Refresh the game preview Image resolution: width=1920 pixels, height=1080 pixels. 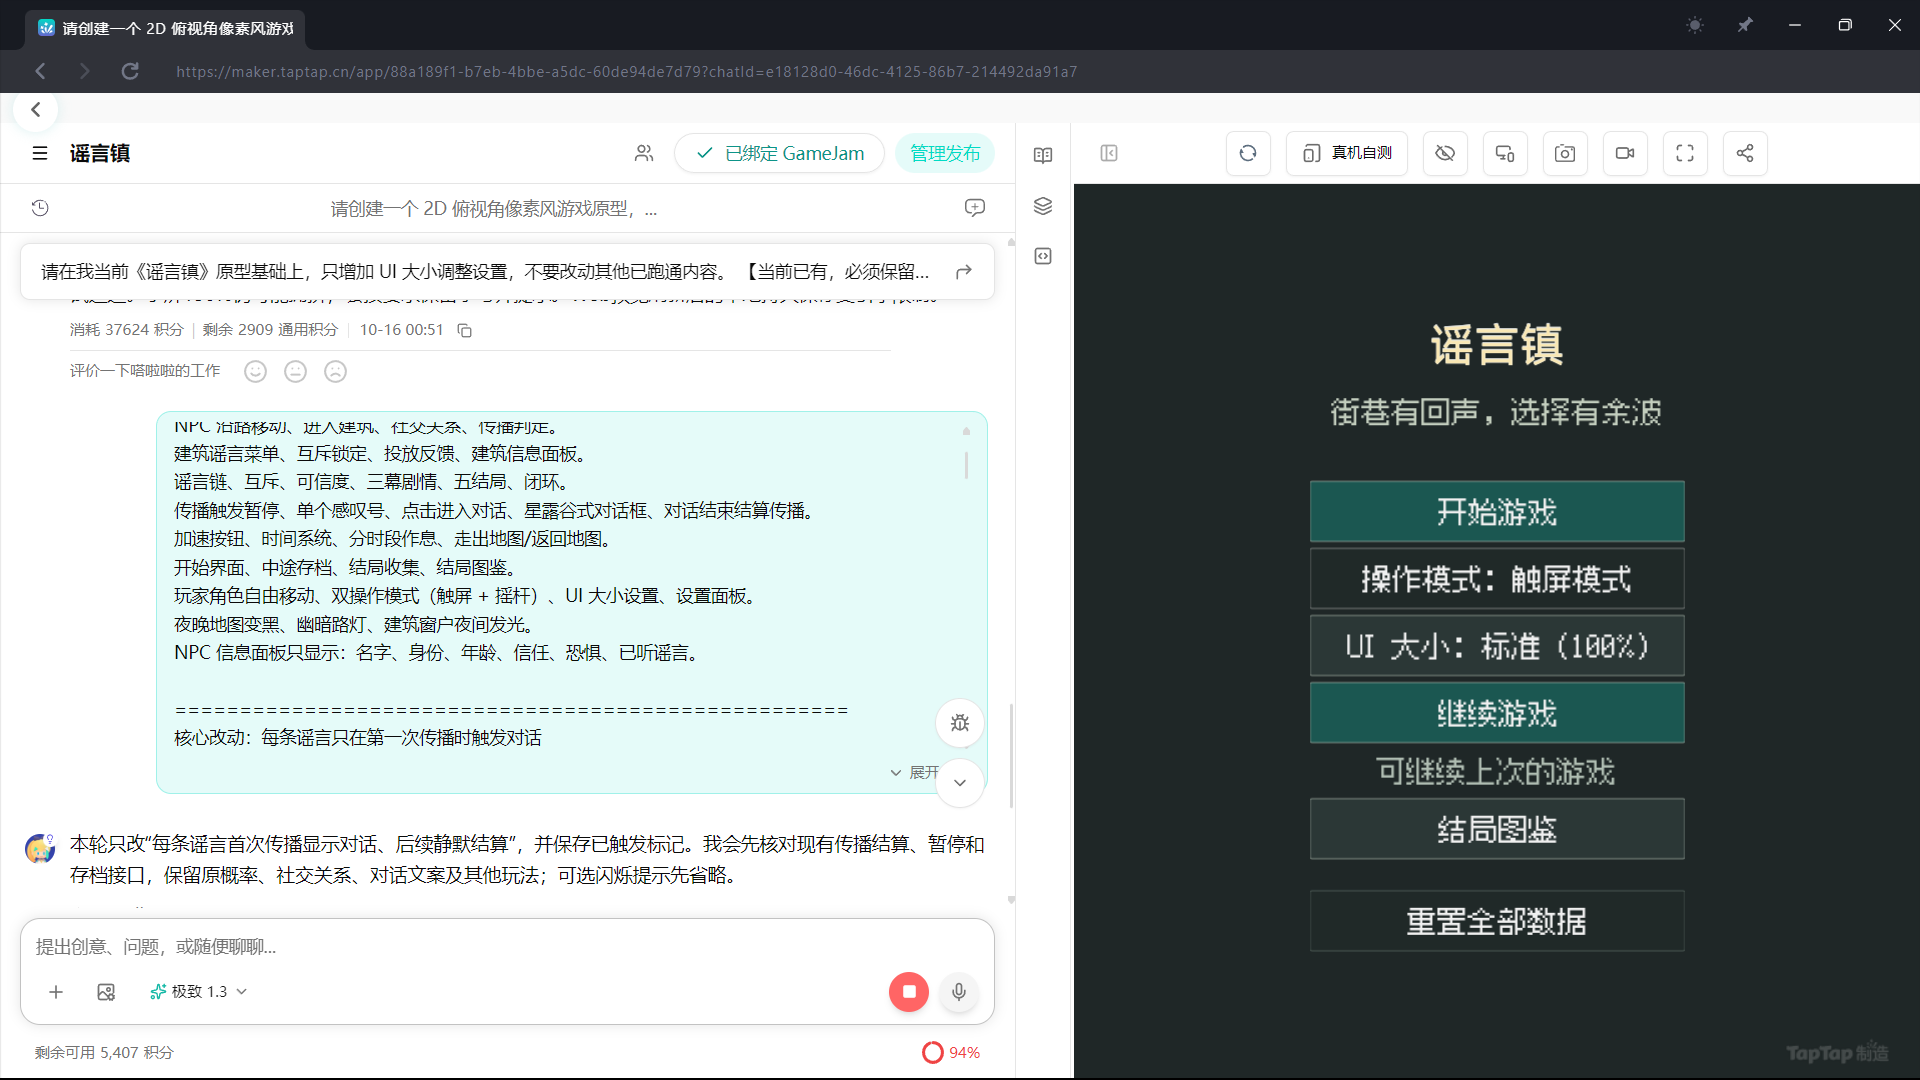[1248, 153]
